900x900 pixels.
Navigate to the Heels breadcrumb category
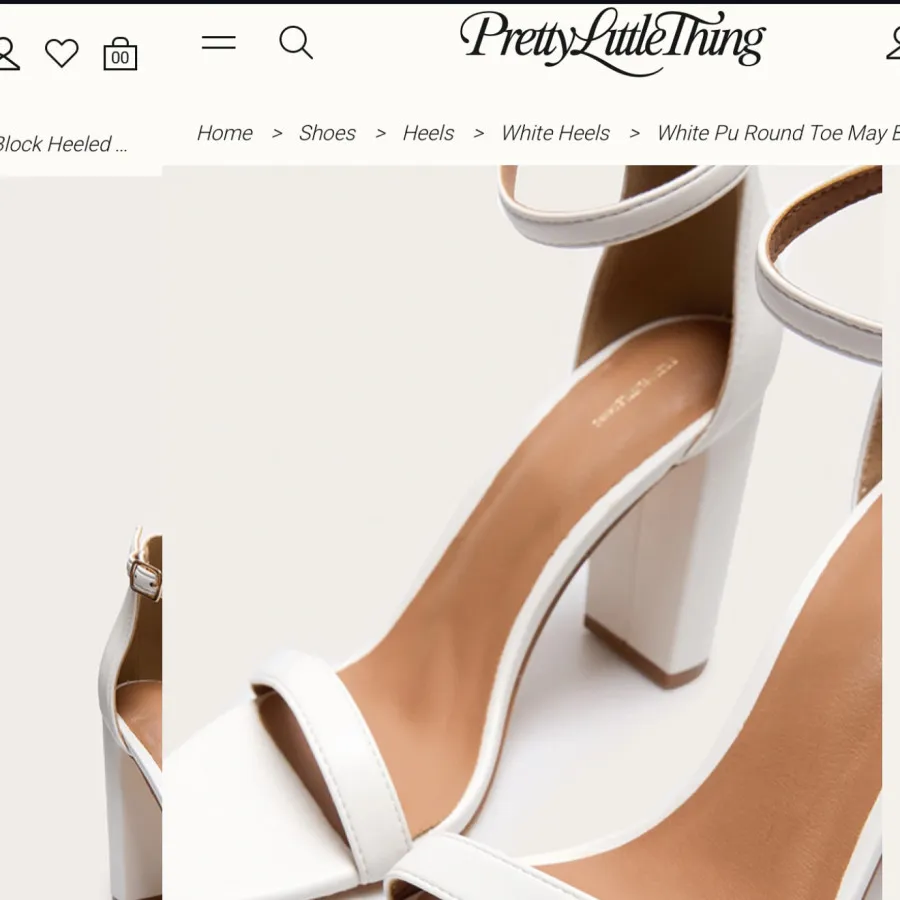click(x=428, y=133)
